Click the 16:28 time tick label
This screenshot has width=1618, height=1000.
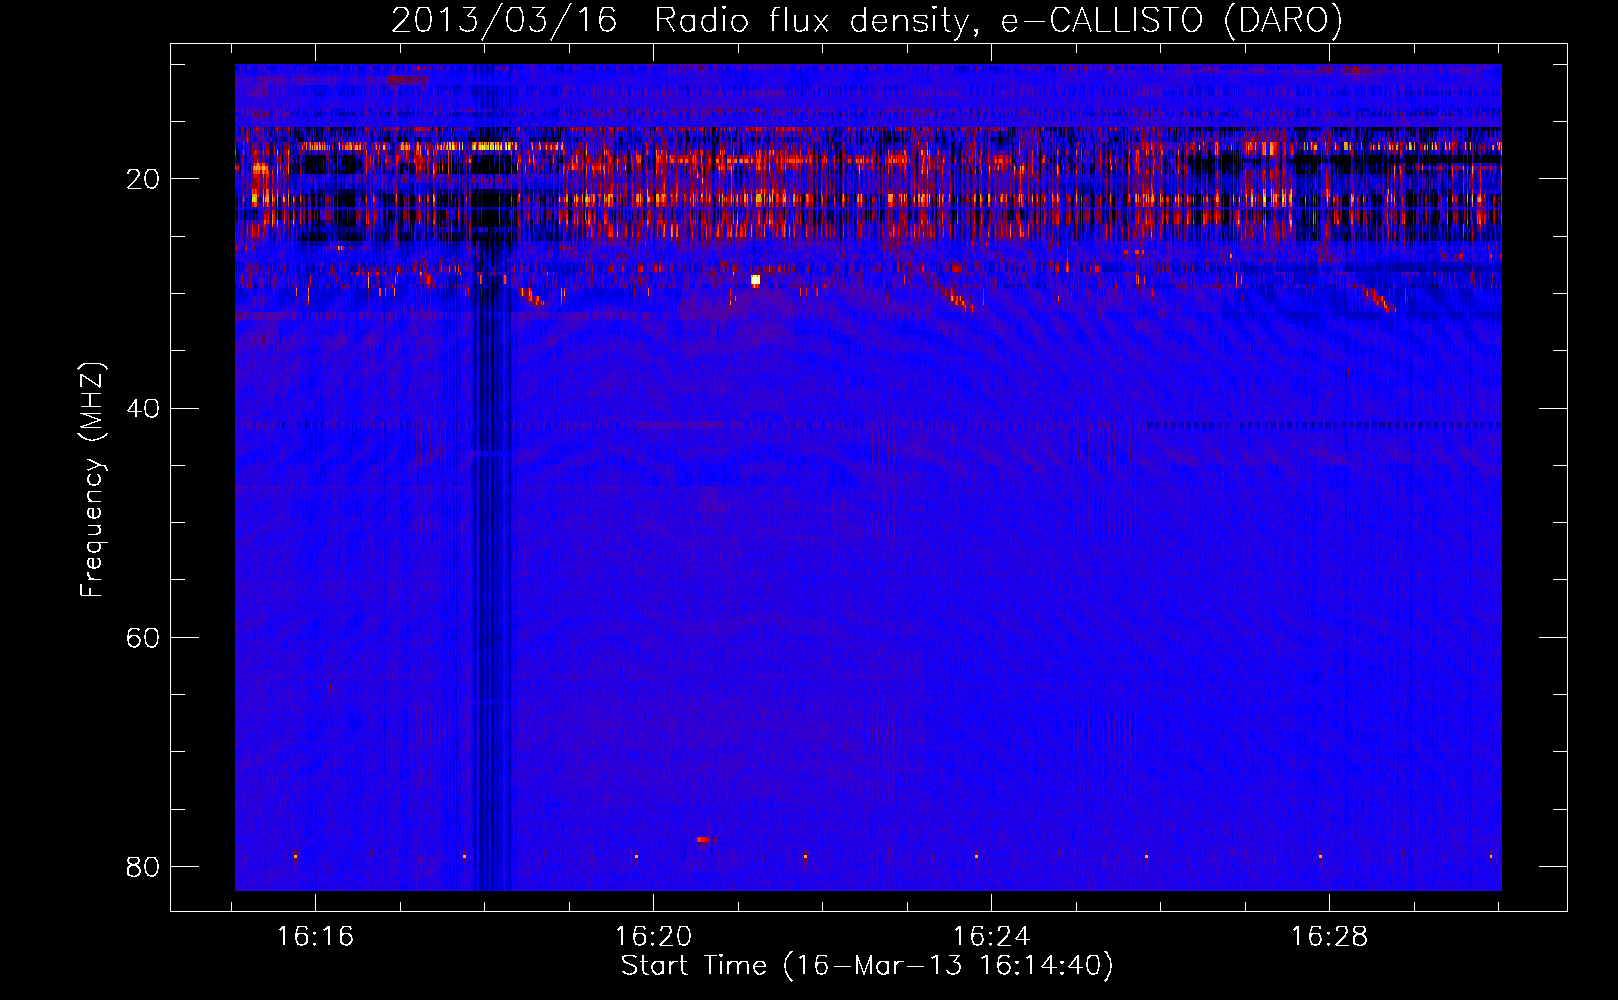point(1329,936)
